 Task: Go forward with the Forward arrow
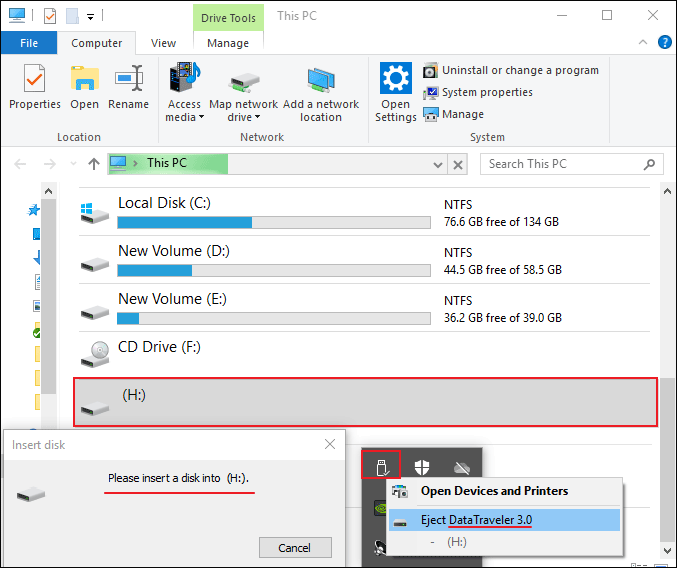50,164
